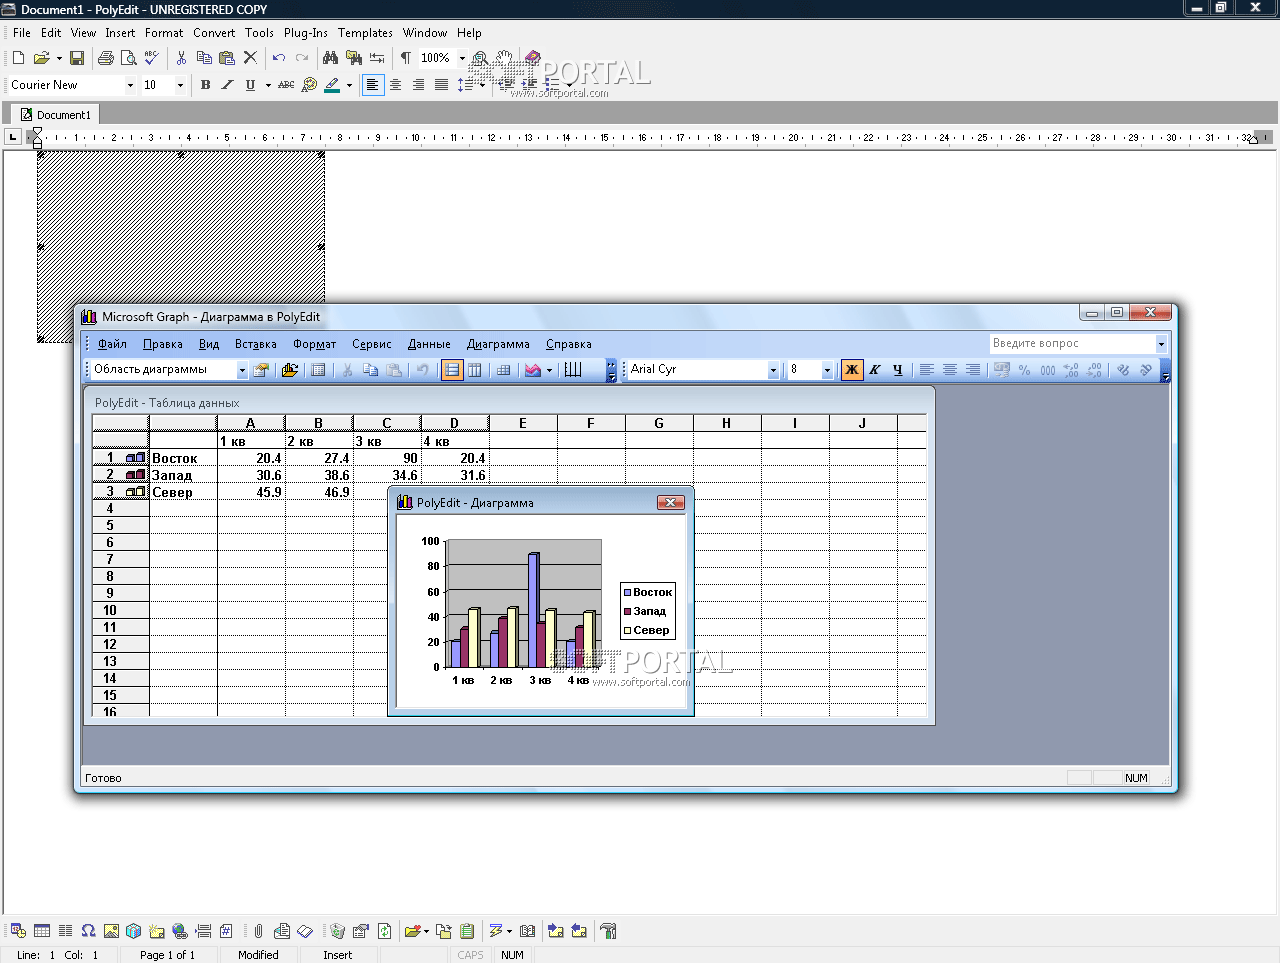
Task: Expand highlight color dropdown arrow
Action: coord(349,85)
